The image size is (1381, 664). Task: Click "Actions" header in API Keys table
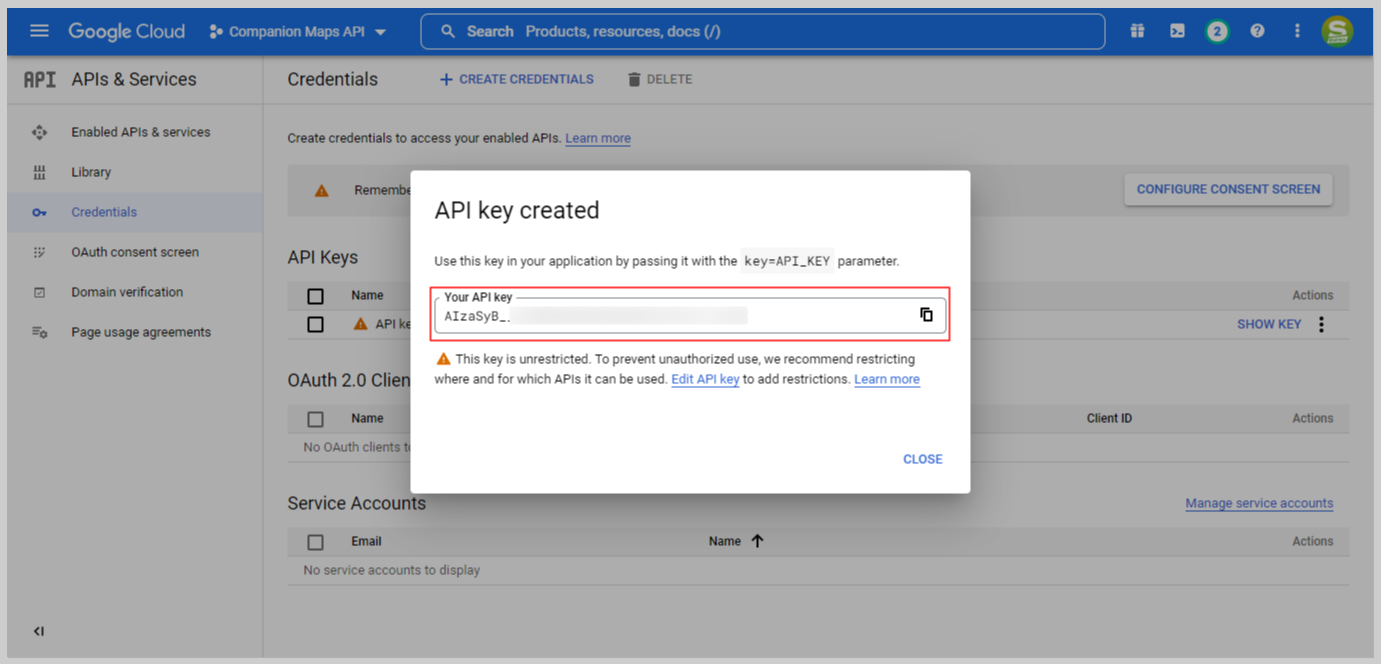click(1312, 295)
